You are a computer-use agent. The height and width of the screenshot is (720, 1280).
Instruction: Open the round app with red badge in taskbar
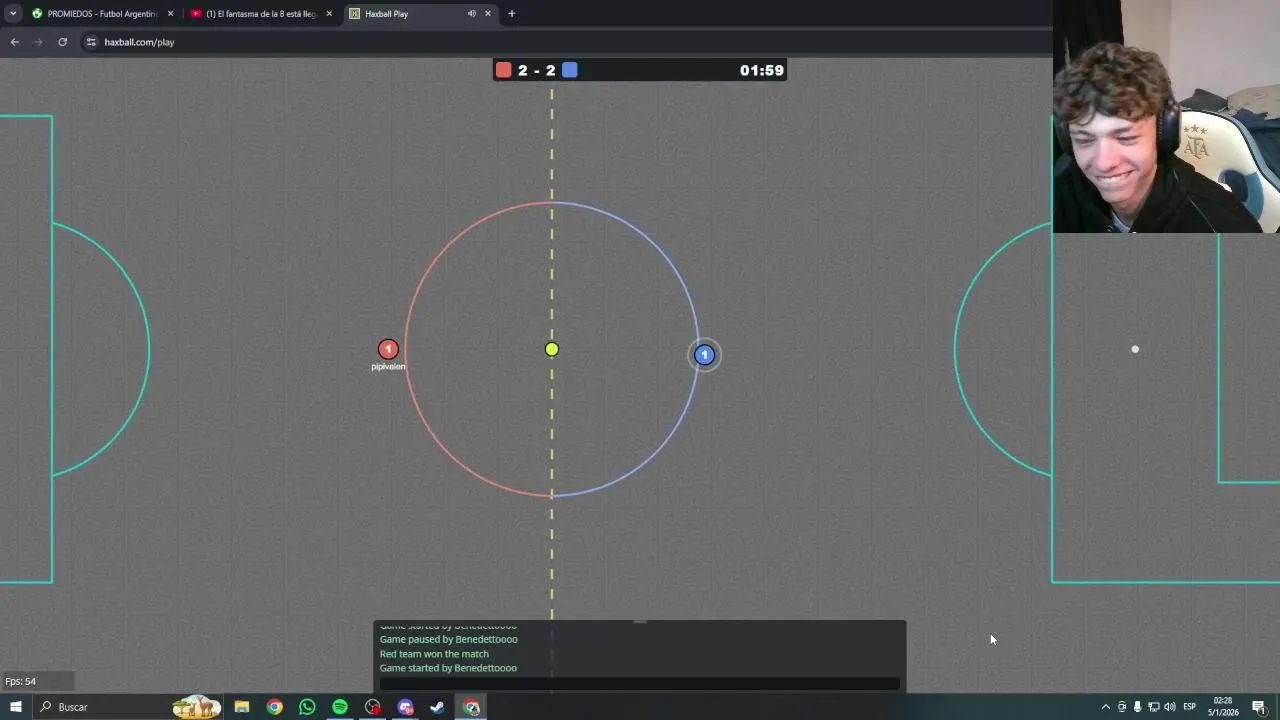coord(373,707)
